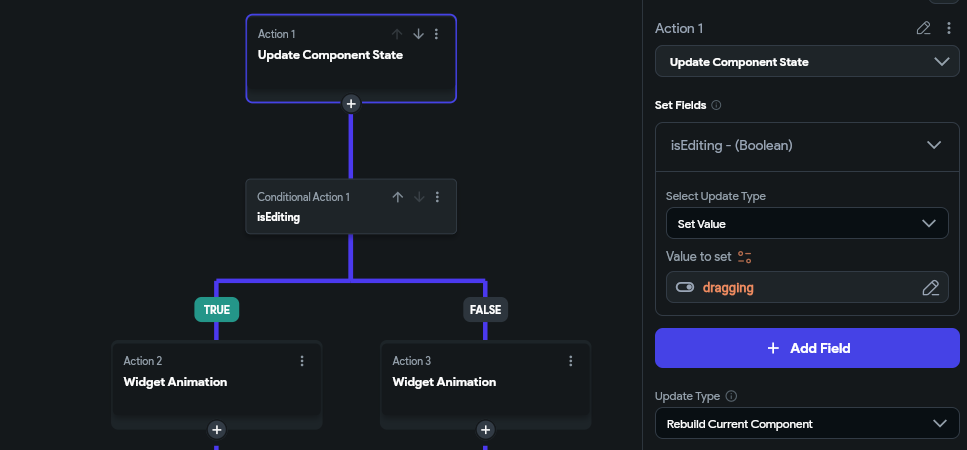Open Conditional Action 1 three-dot menu
This screenshot has height=450, width=967.
pyautogui.click(x=437, y=197)
